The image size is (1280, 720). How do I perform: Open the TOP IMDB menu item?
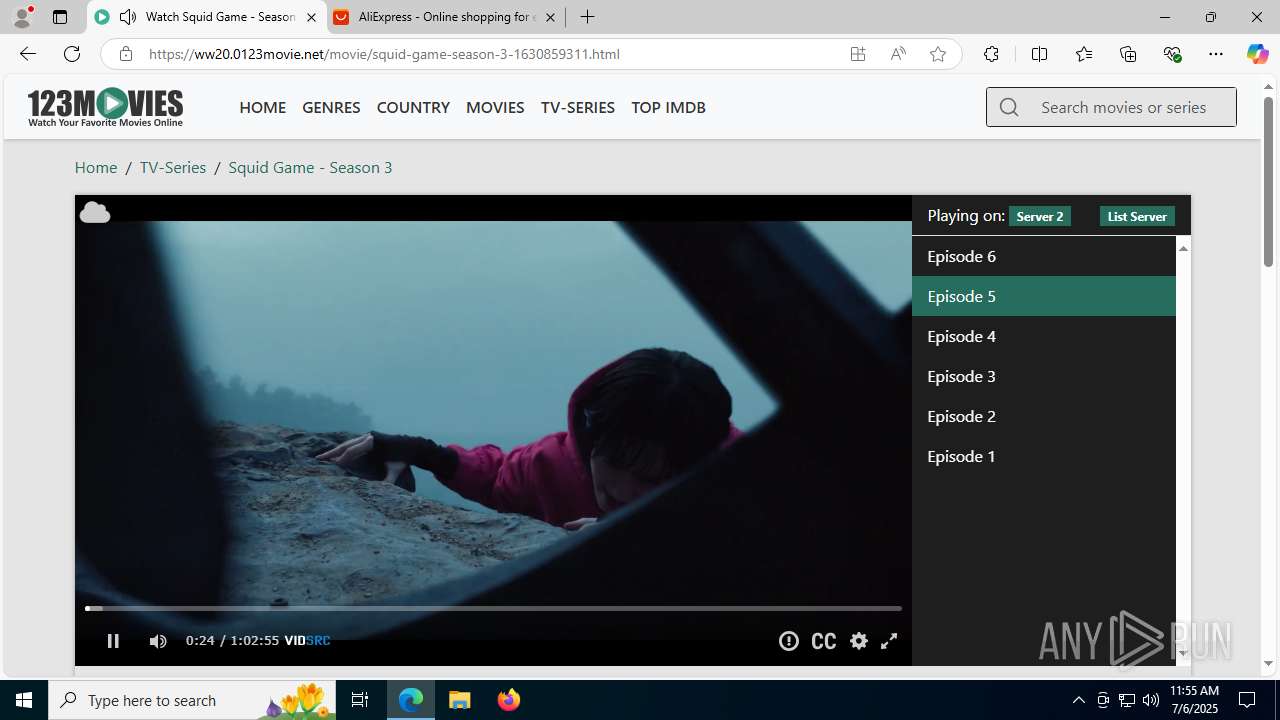(668, 107)
